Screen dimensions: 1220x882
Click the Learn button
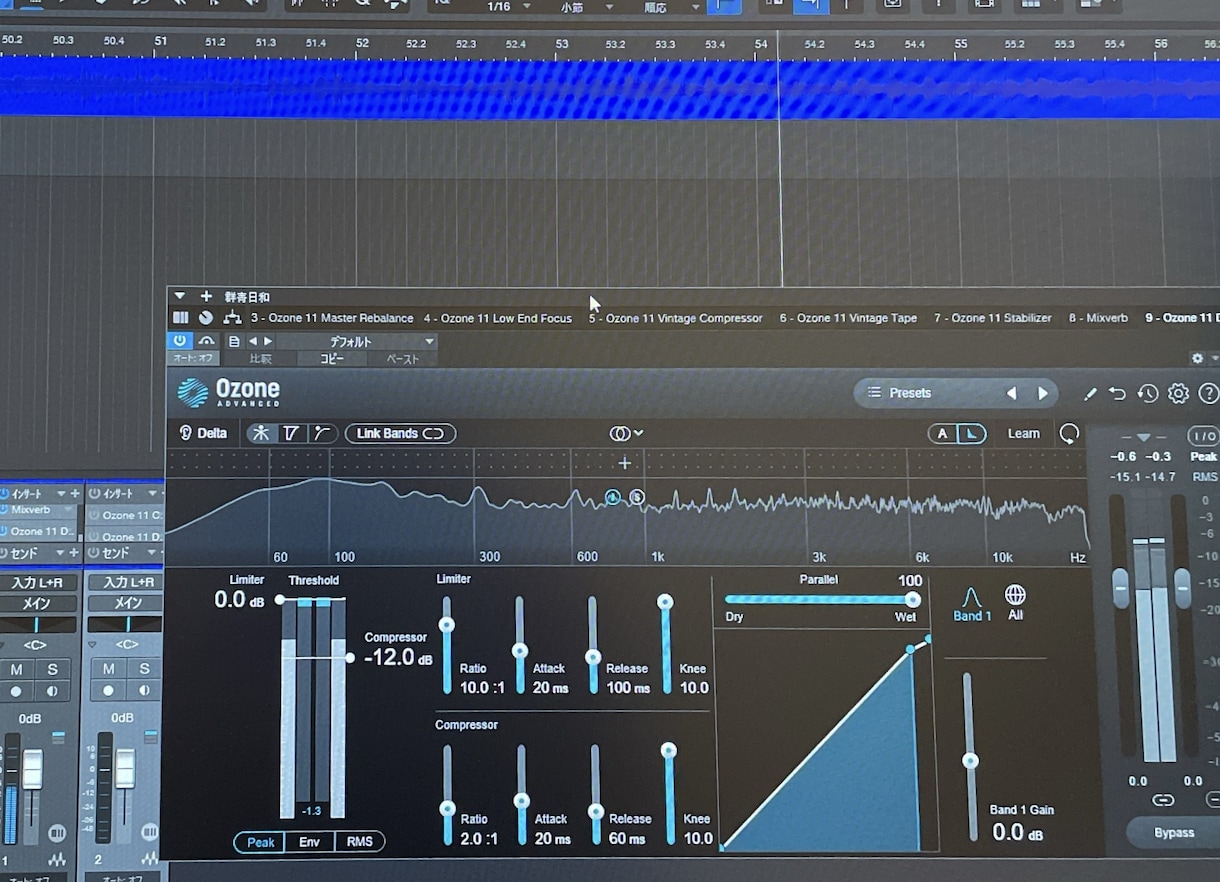(1024, 433)
